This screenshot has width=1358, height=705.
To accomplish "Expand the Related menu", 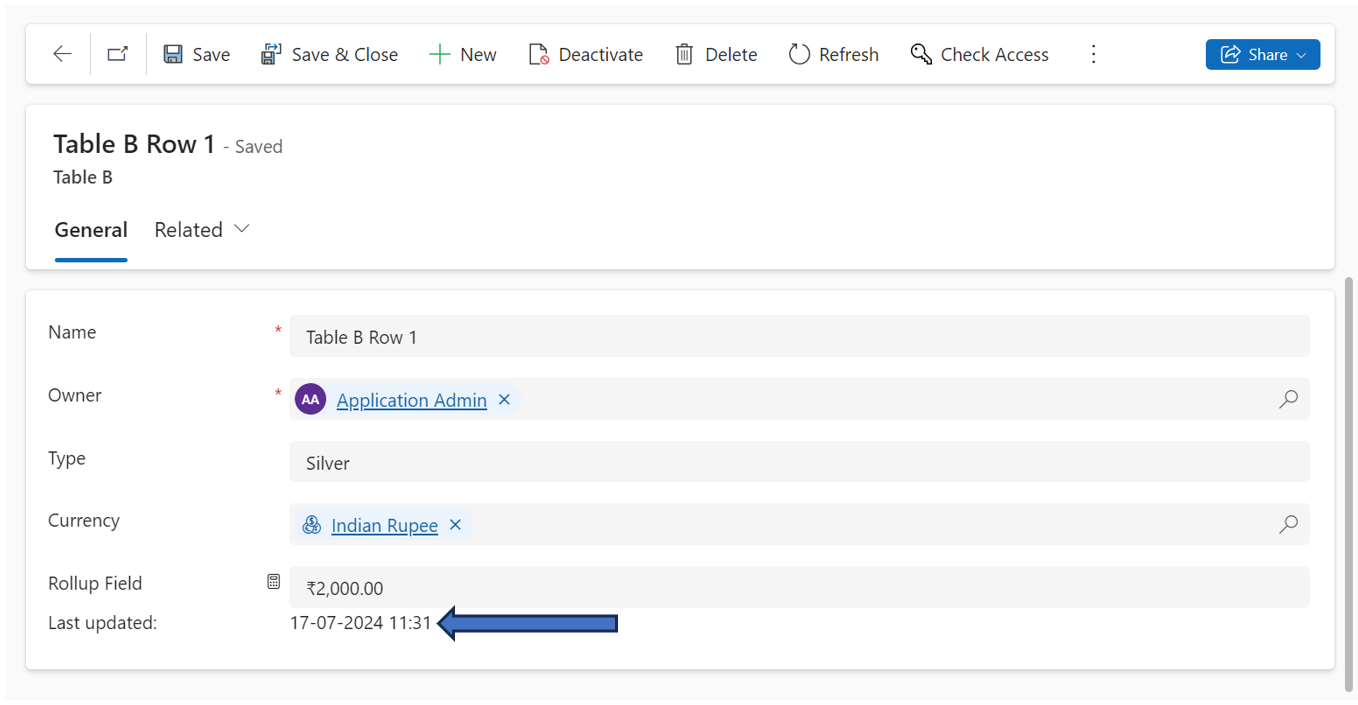I will [202, 229].
